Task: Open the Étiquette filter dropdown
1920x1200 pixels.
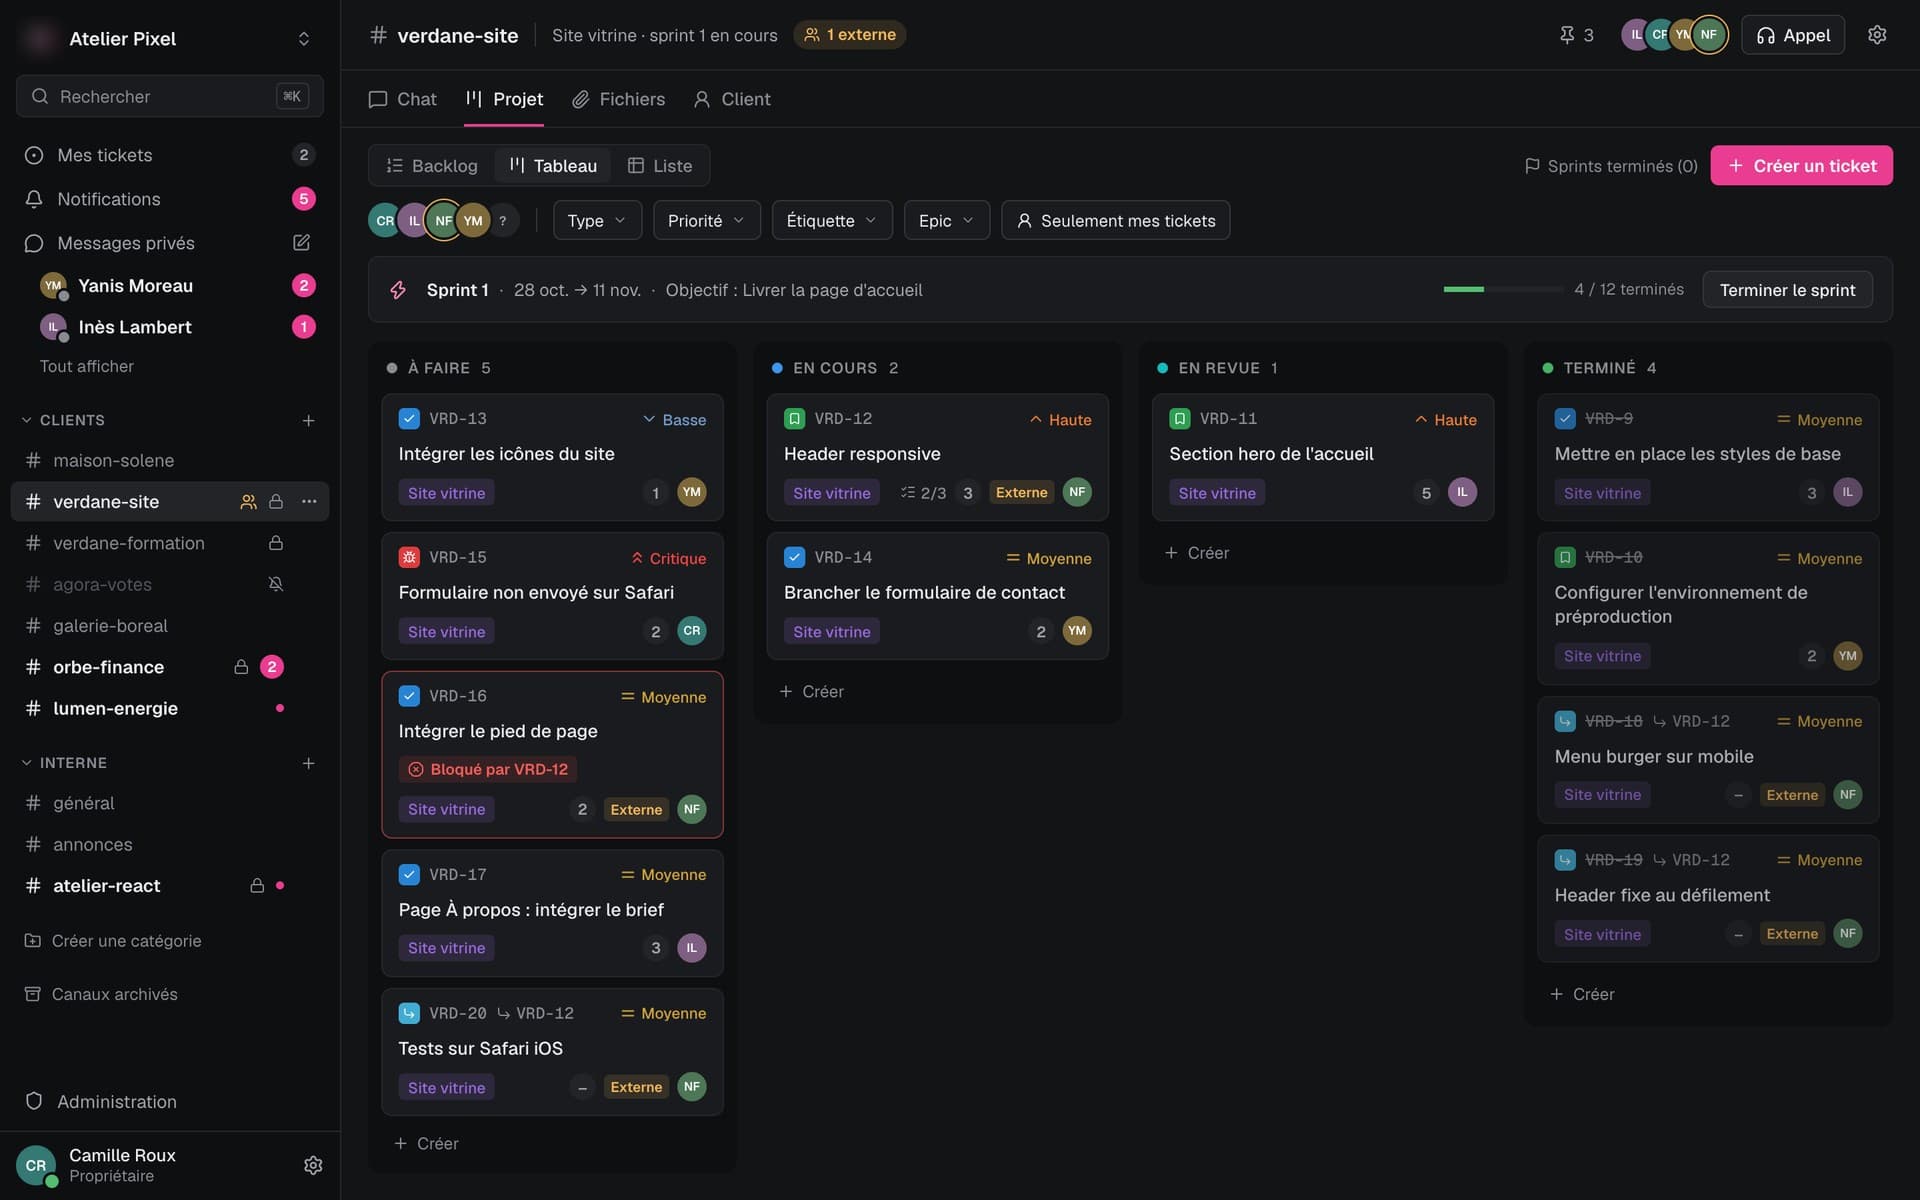Action: 831,221
